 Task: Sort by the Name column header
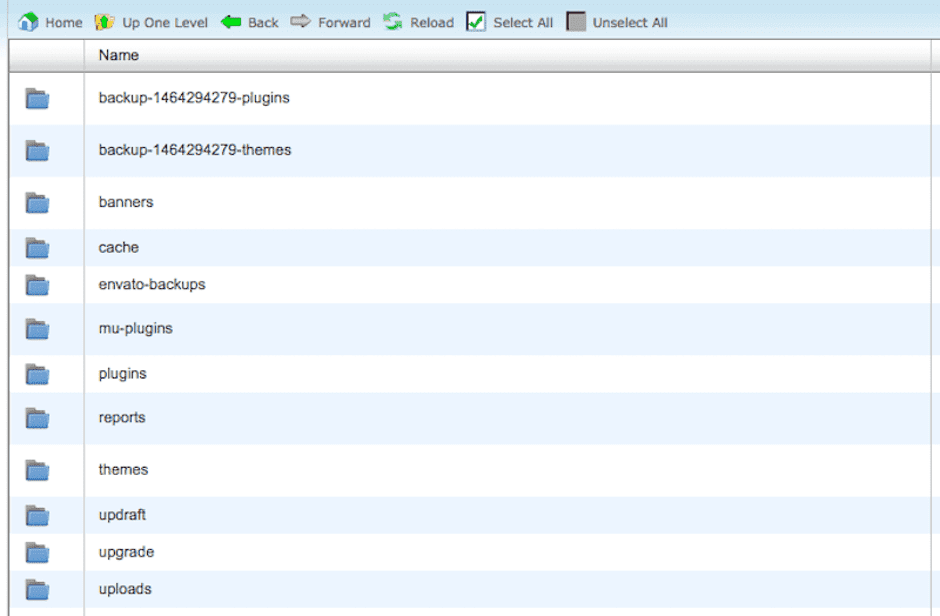119,55
